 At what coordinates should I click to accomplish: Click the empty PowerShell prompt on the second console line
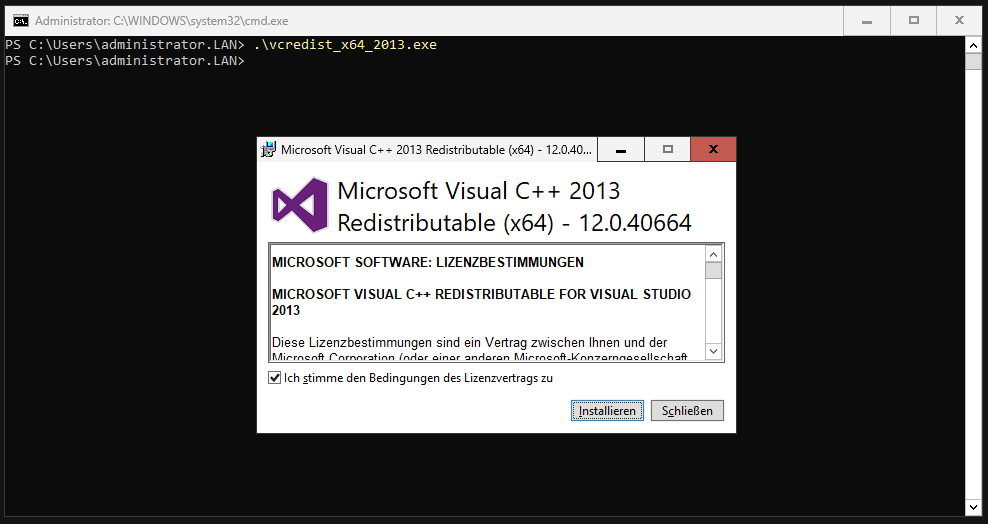(x=125, y=60)
